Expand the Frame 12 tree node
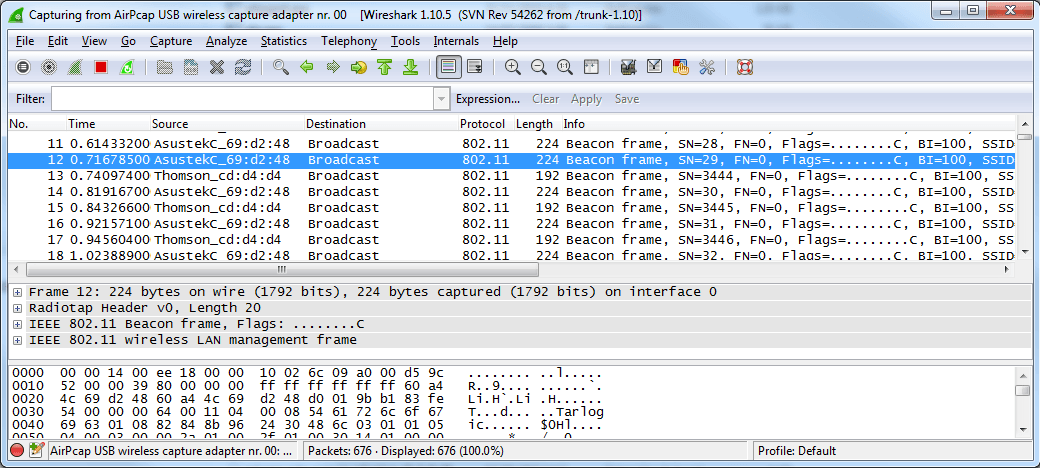Screen dimensions: 1040x470 click(x=17, y=292)
